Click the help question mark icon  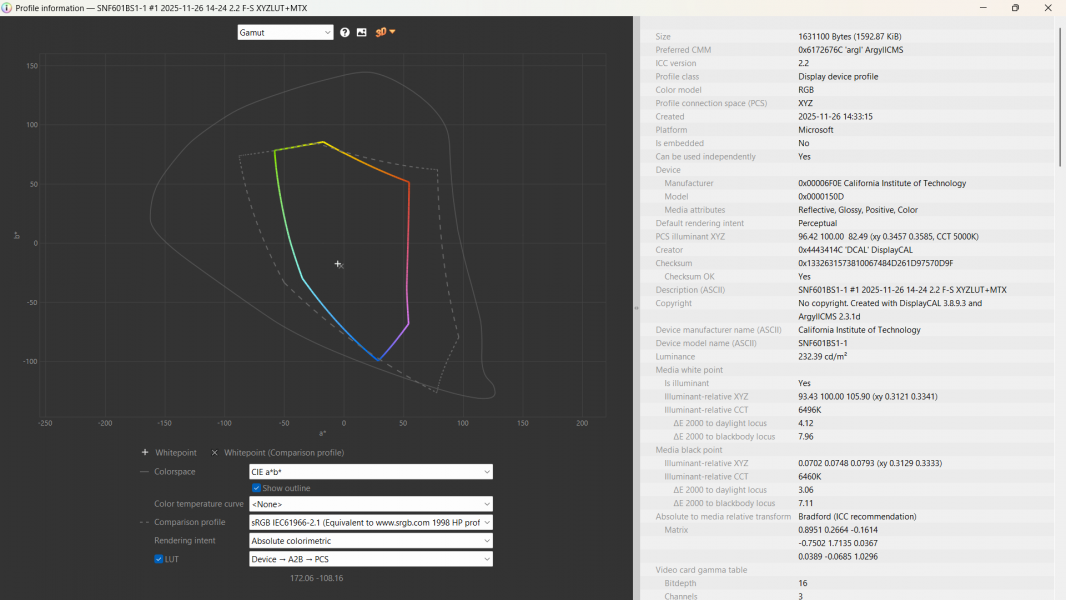[x=345, y=33]
